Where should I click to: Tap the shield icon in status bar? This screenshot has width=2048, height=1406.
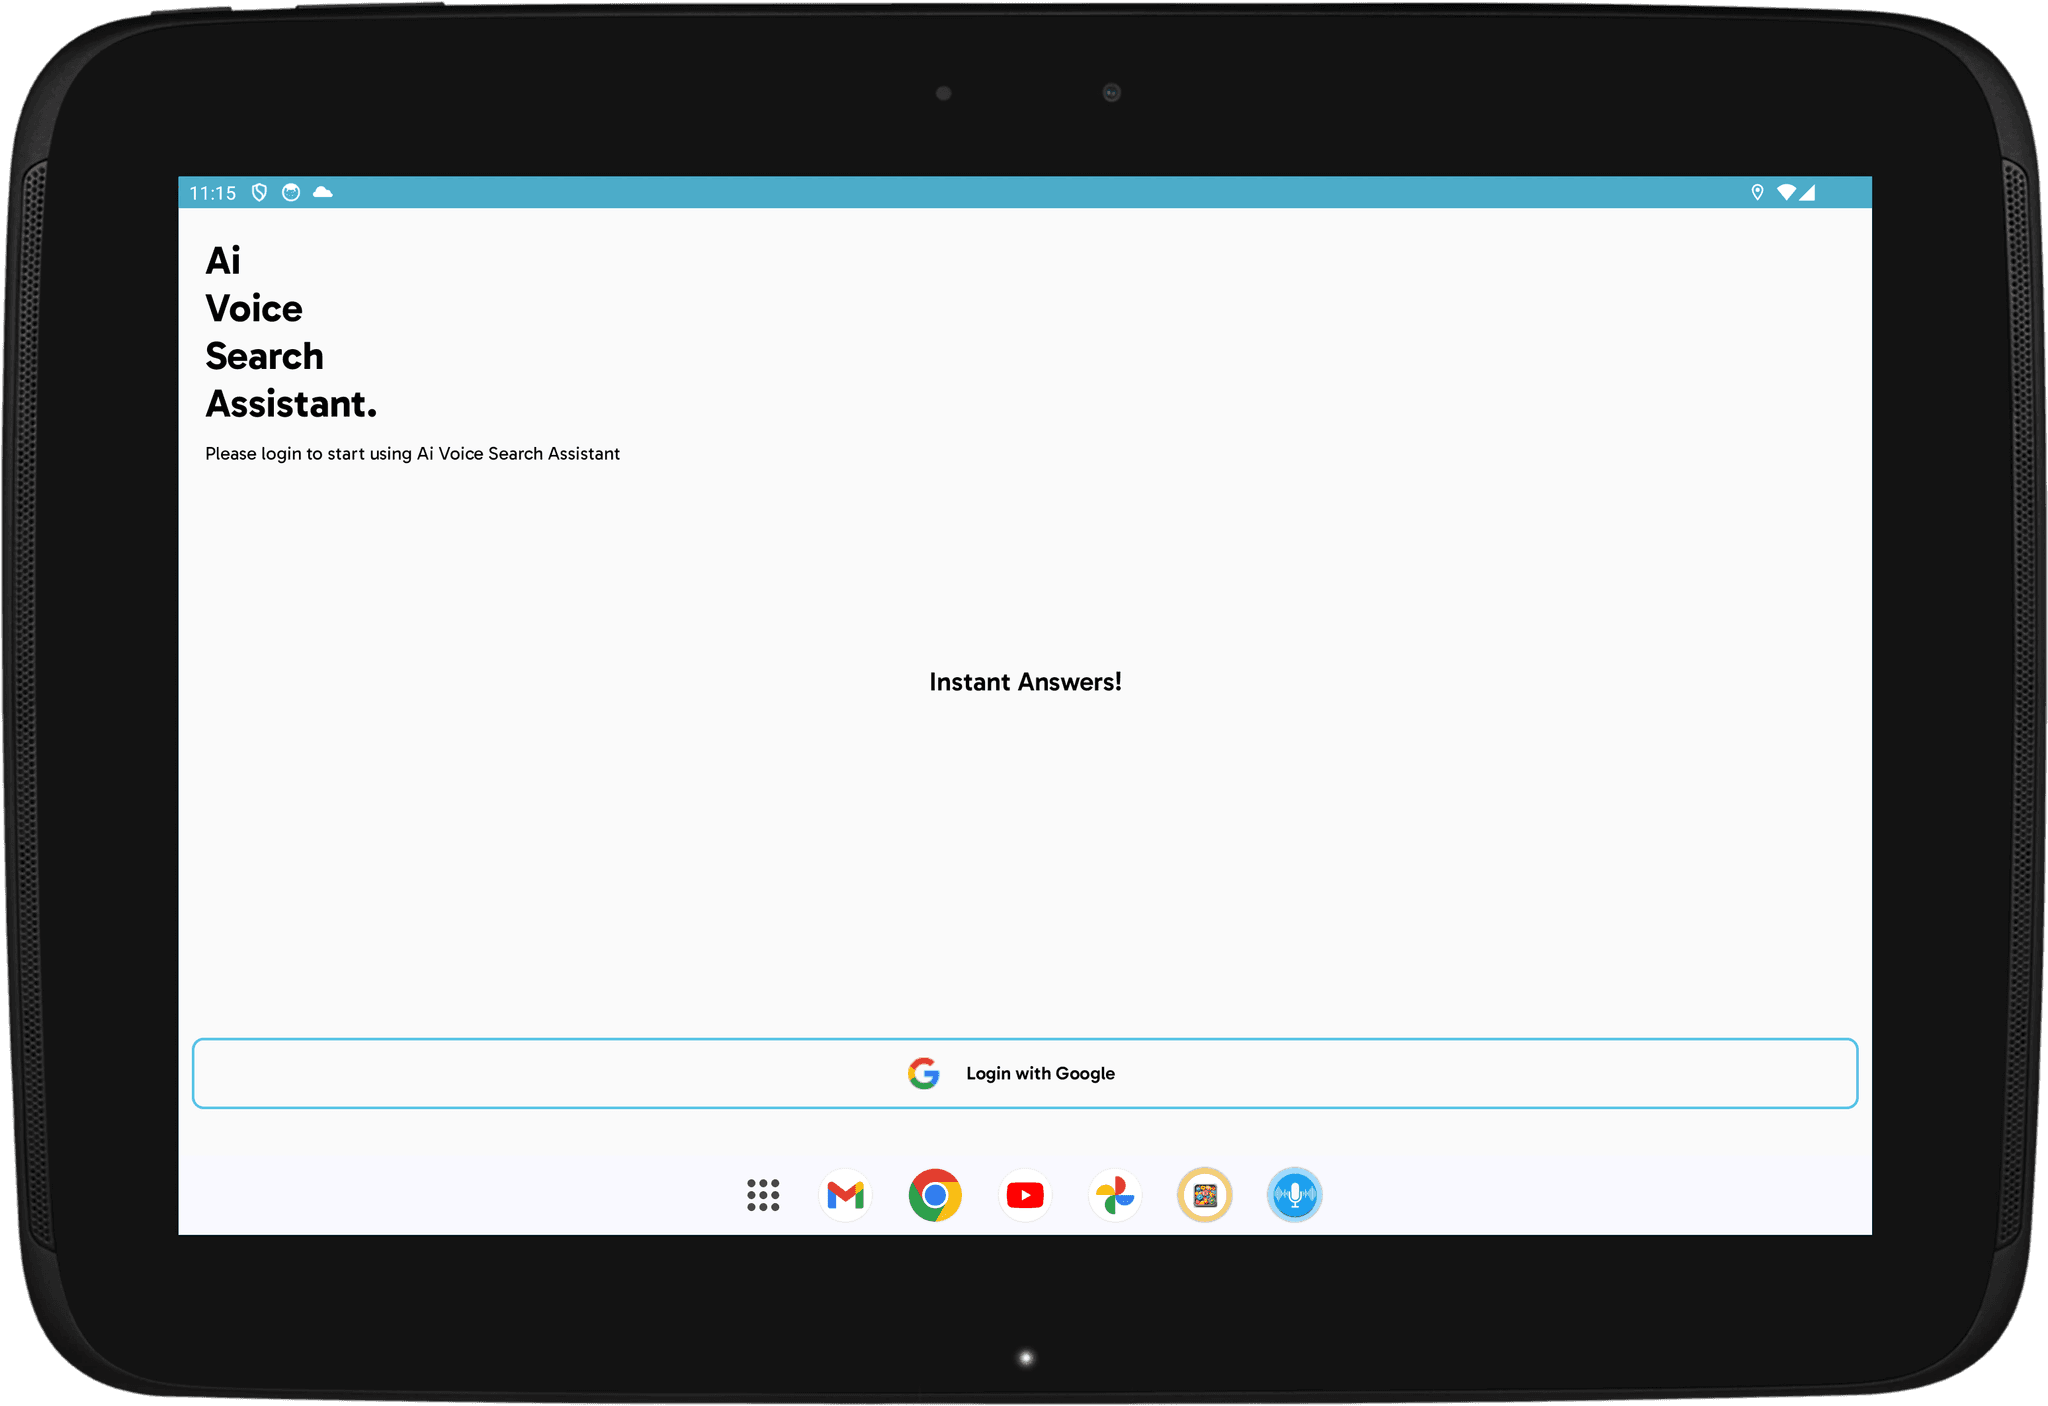[259, 192]
